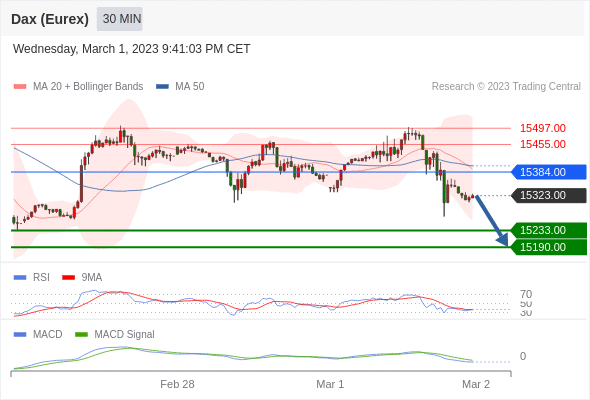Image resolution: width=590 pixels, height=400 pixels.
Task: Click the 15497.00 resistance label
Action: [x=543, y=128]
